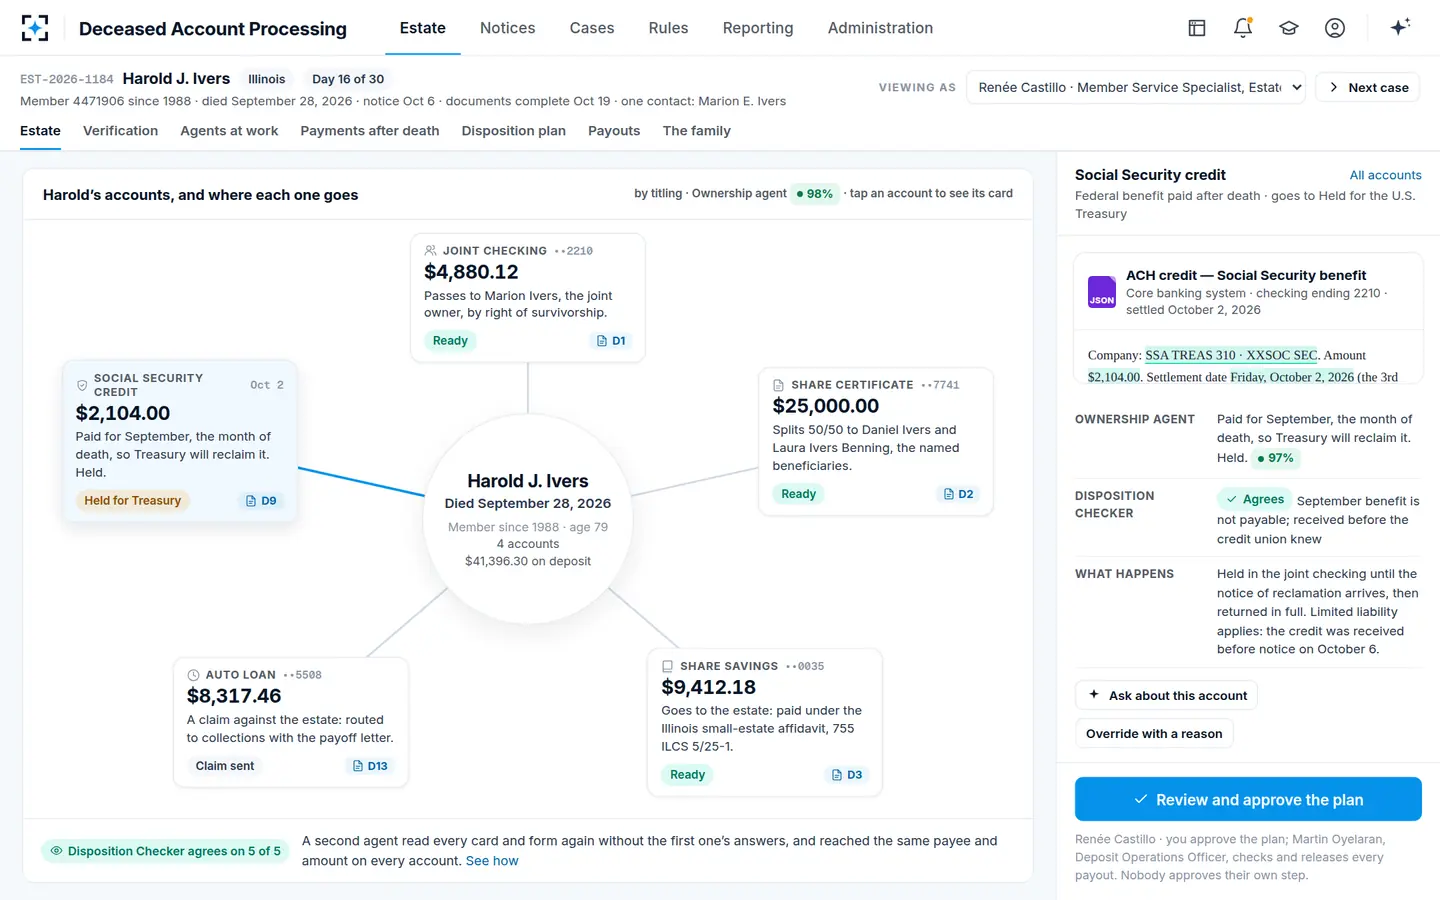
Task: Open document D9 on Social Security card
Action: pyautogui.click(x=261, y=501)
